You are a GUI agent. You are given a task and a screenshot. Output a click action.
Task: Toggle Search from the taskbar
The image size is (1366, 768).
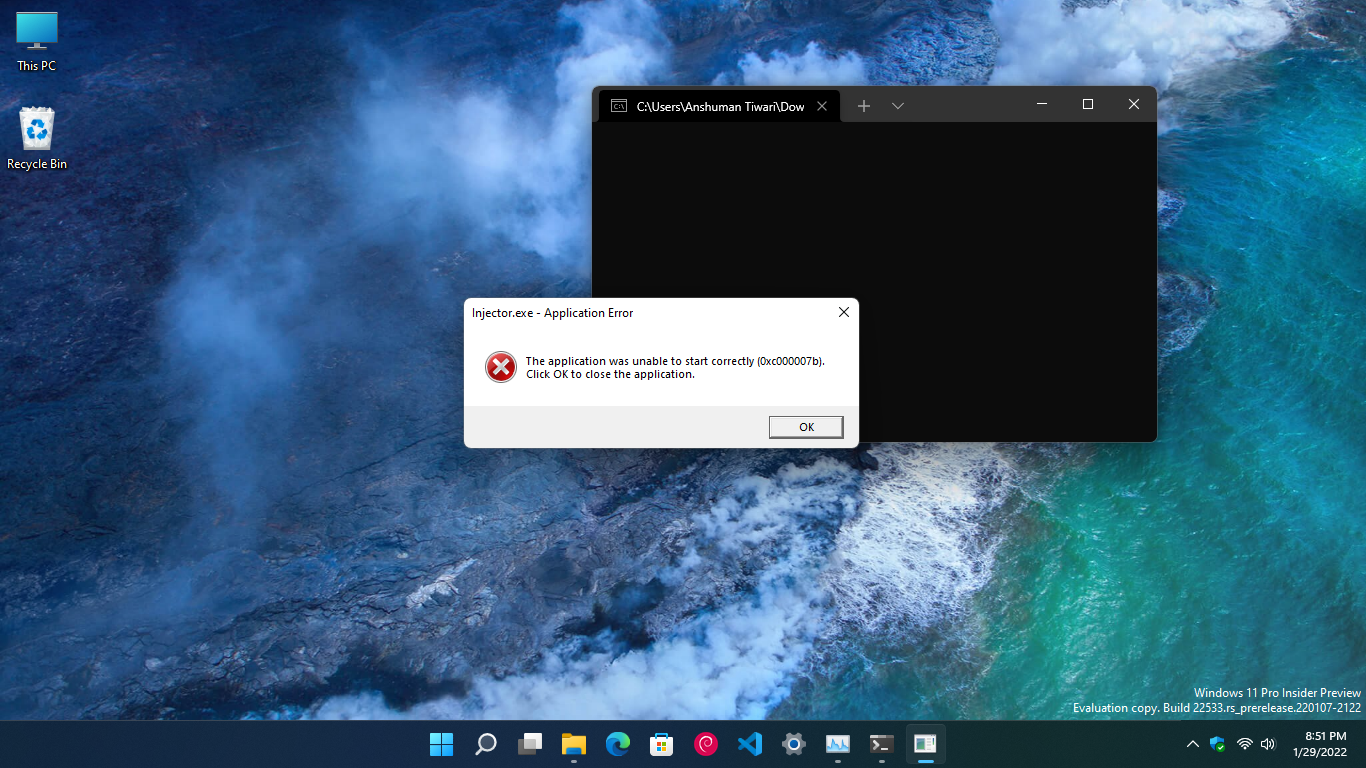click(485, 744)
